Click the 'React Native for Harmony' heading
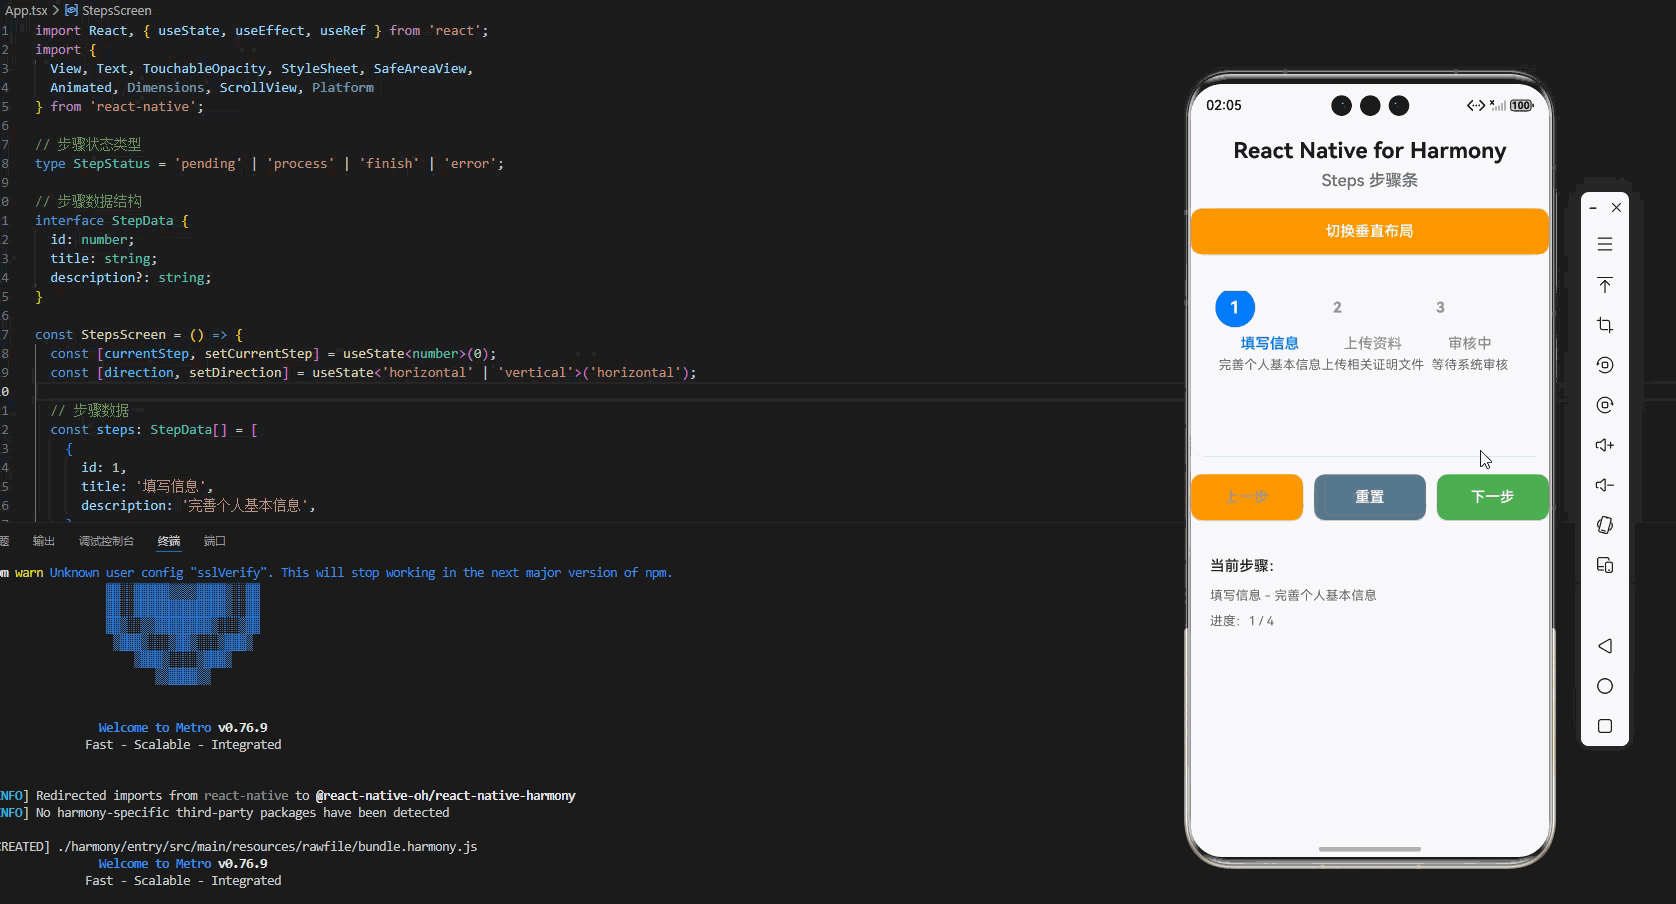Screen dimensions: 1676x904 [x=1369, y=151]
